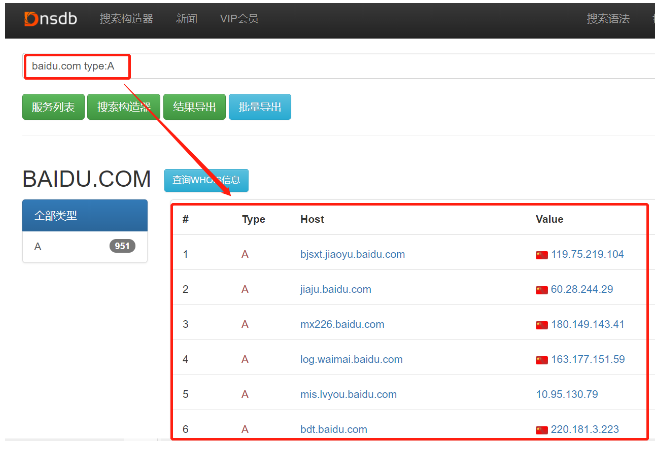
Task: Click IP value 10.95.130.79
Action: coord(567,394)
